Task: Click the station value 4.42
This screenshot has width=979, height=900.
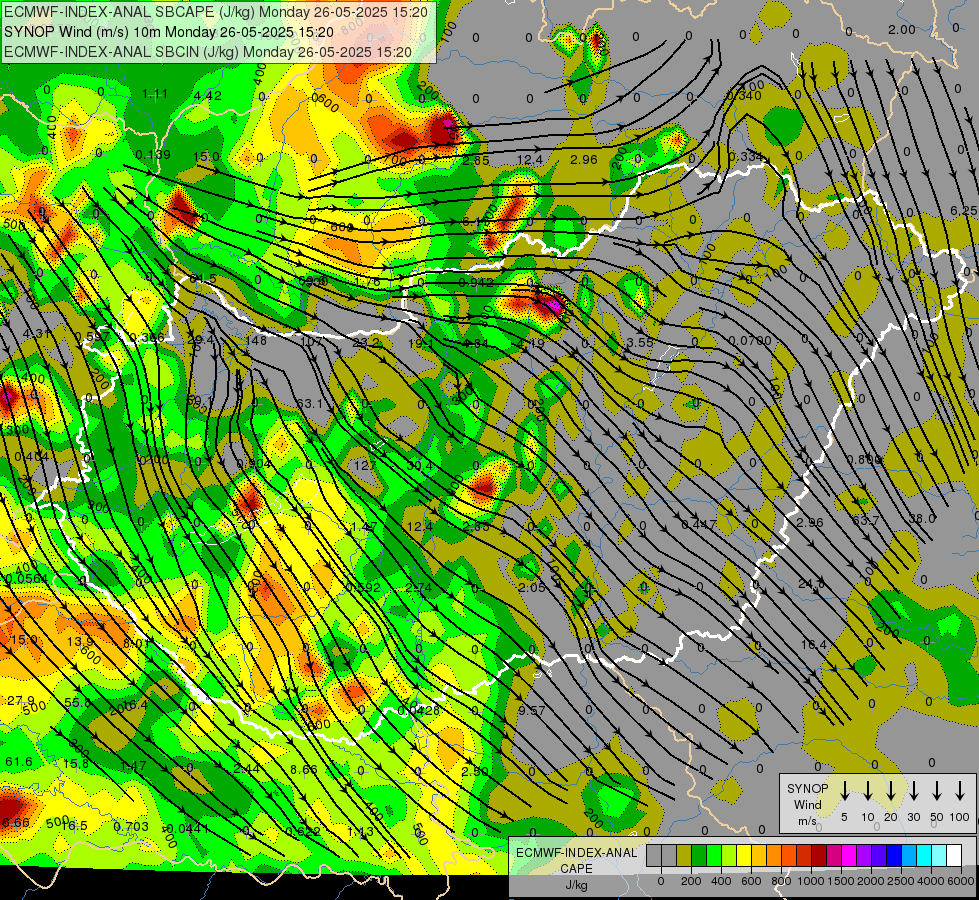Action: tap(207, 96)
